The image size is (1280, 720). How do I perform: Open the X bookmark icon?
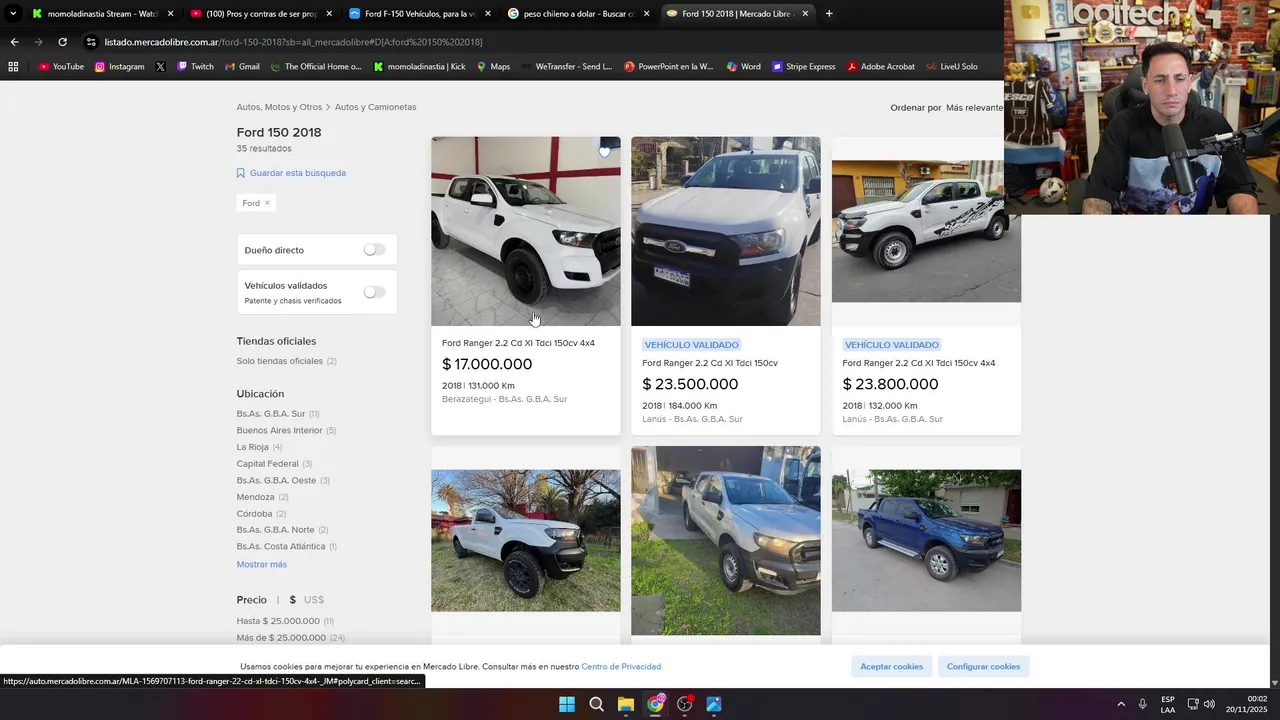tap(160, 66)
